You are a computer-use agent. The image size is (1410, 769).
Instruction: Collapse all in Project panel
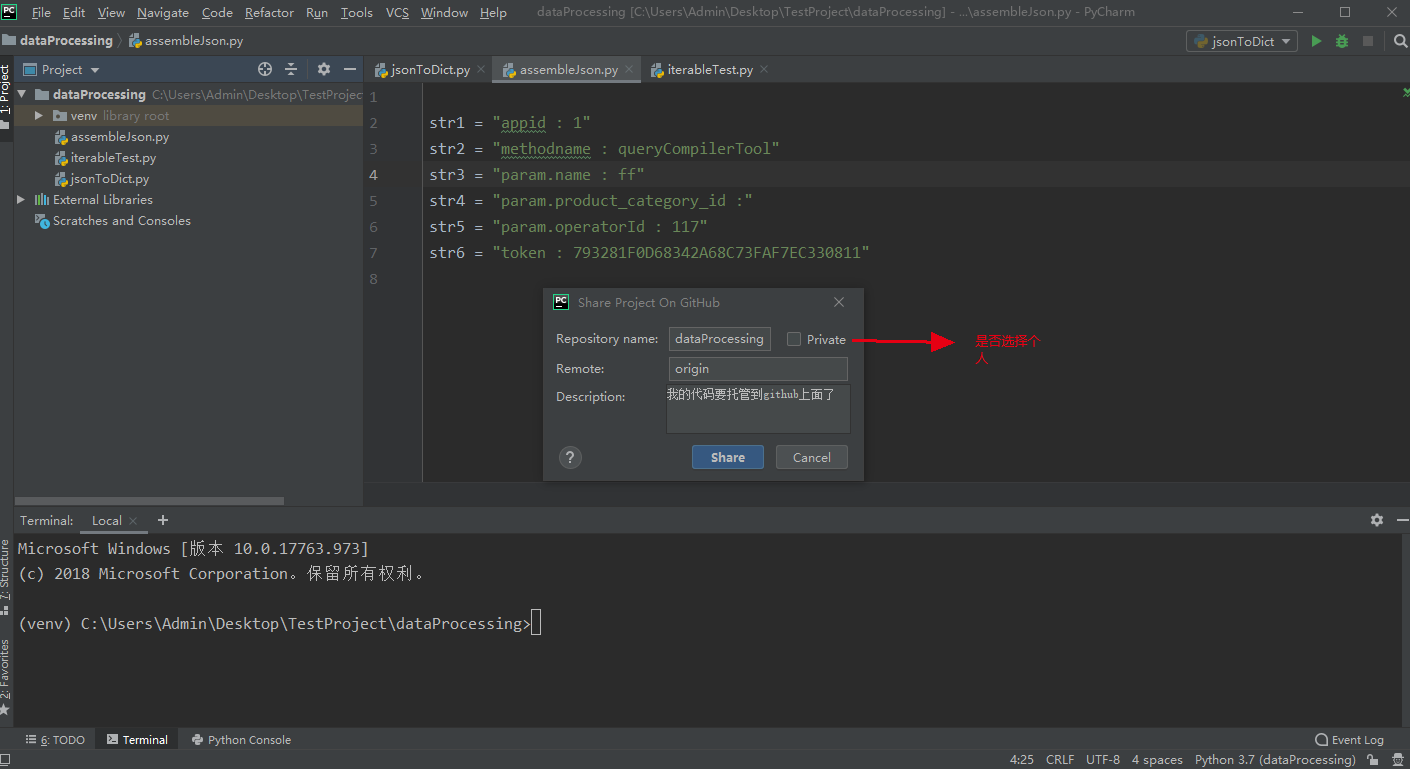291,69
